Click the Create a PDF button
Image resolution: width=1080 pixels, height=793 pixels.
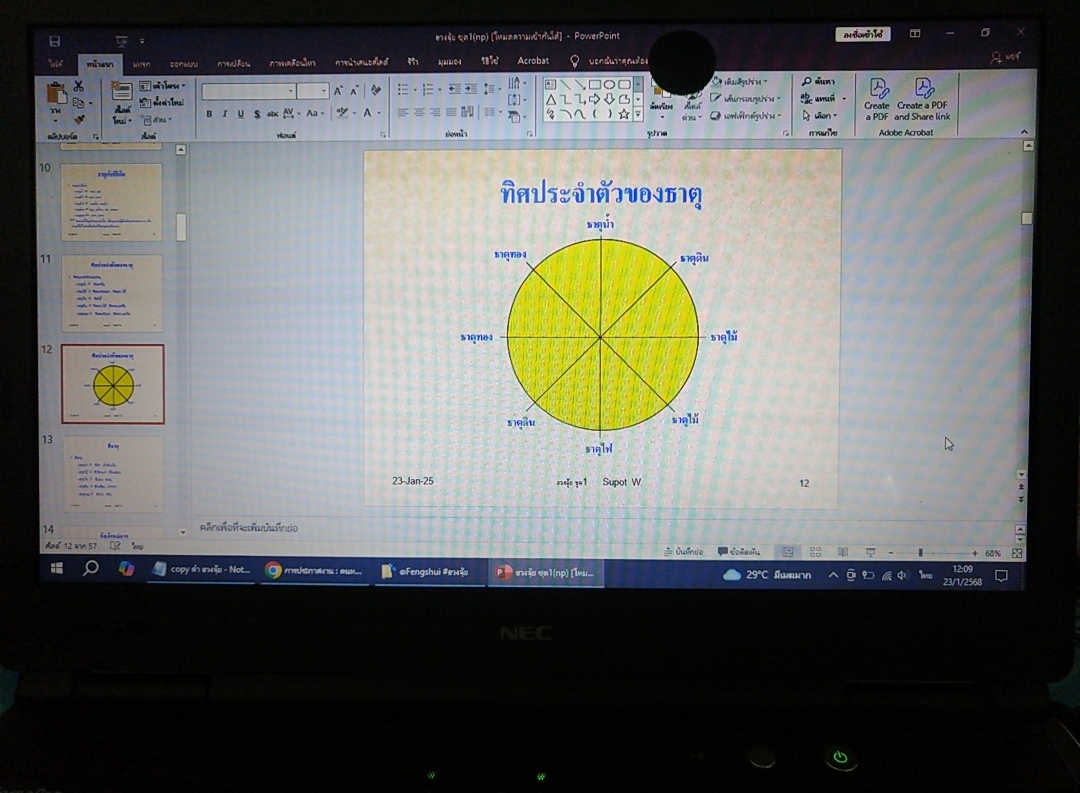(x=876, y=99)
